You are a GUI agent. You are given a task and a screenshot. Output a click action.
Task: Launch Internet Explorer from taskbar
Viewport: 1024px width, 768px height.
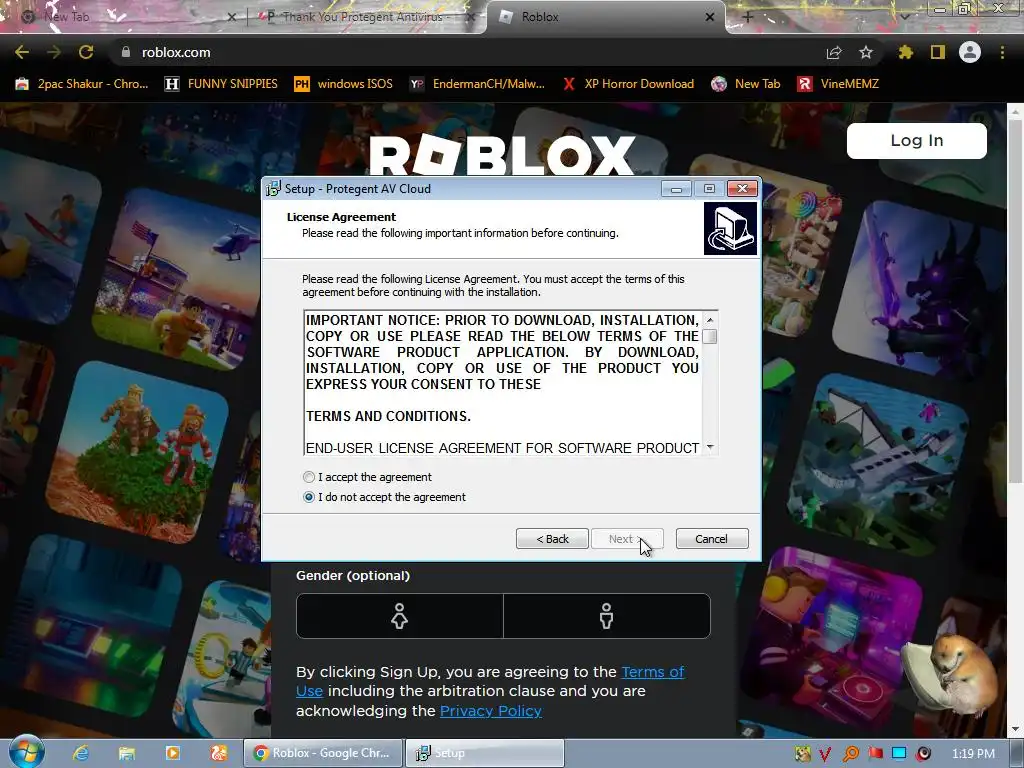[x=80, y=753]
